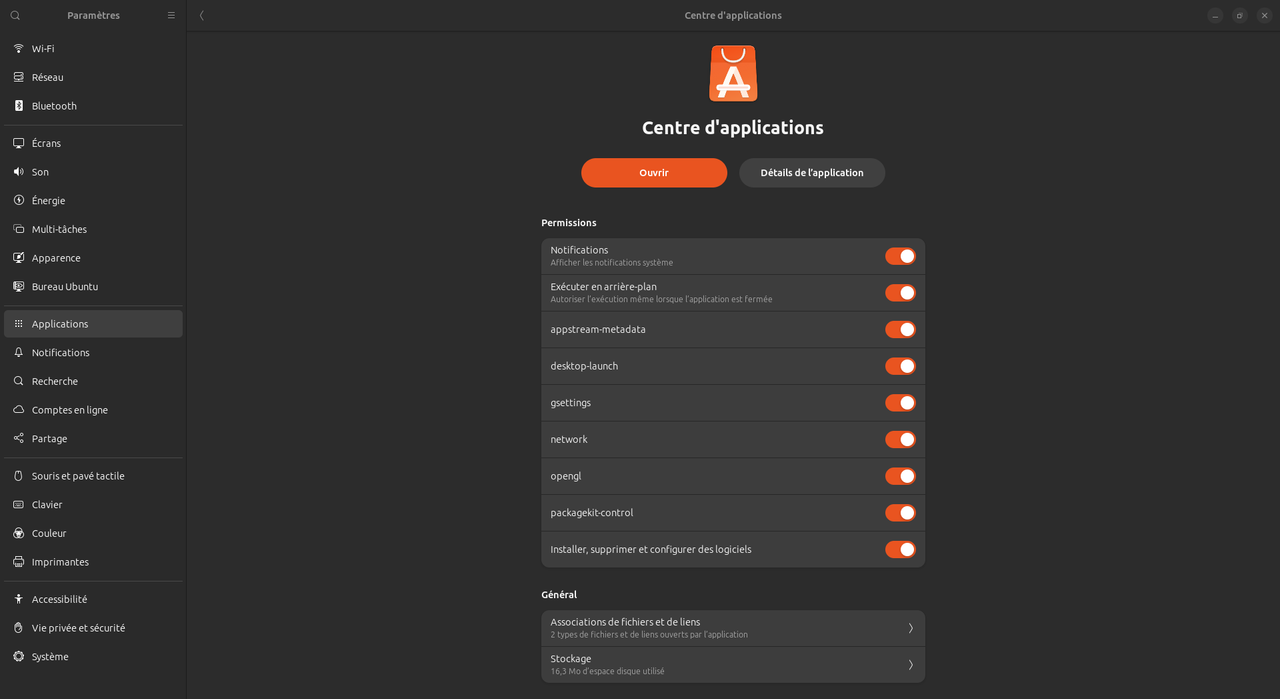The height and width of the screenshot is (699, 1280).
Task: Open Détails de l'application
Action: [x=812, y=172]
